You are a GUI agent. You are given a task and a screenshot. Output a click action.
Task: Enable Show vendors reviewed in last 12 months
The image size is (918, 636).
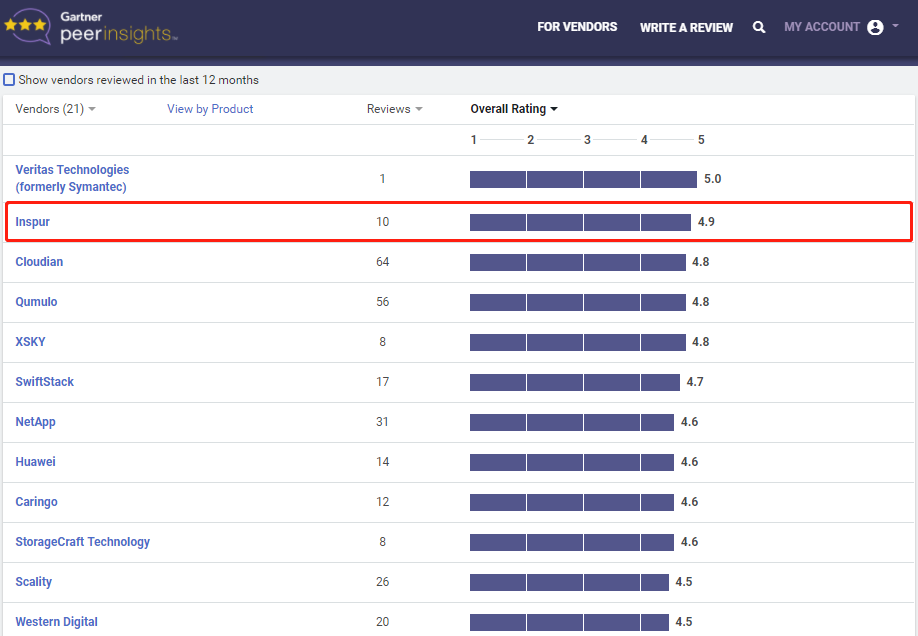[9, 80]
